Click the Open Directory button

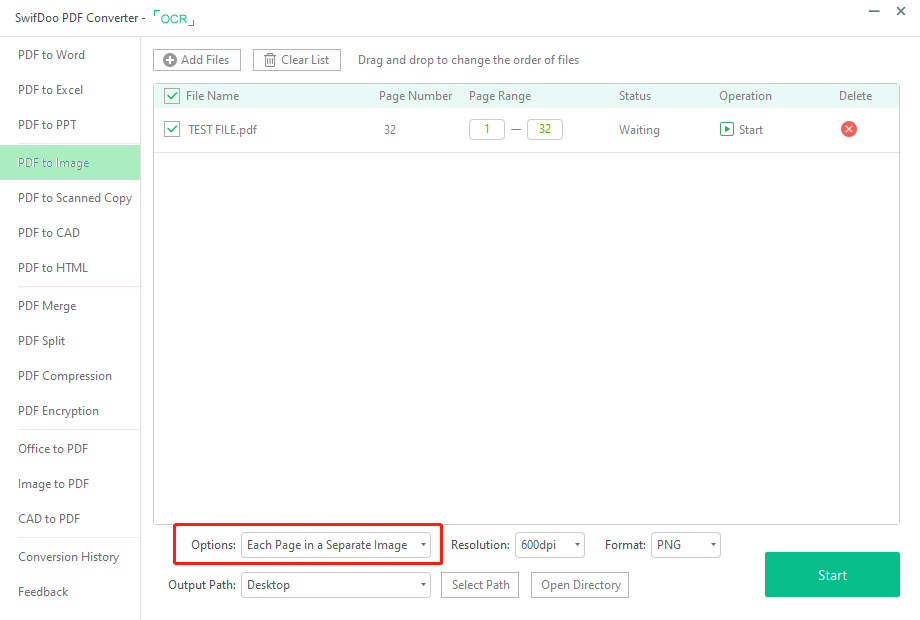coord(580,585)
